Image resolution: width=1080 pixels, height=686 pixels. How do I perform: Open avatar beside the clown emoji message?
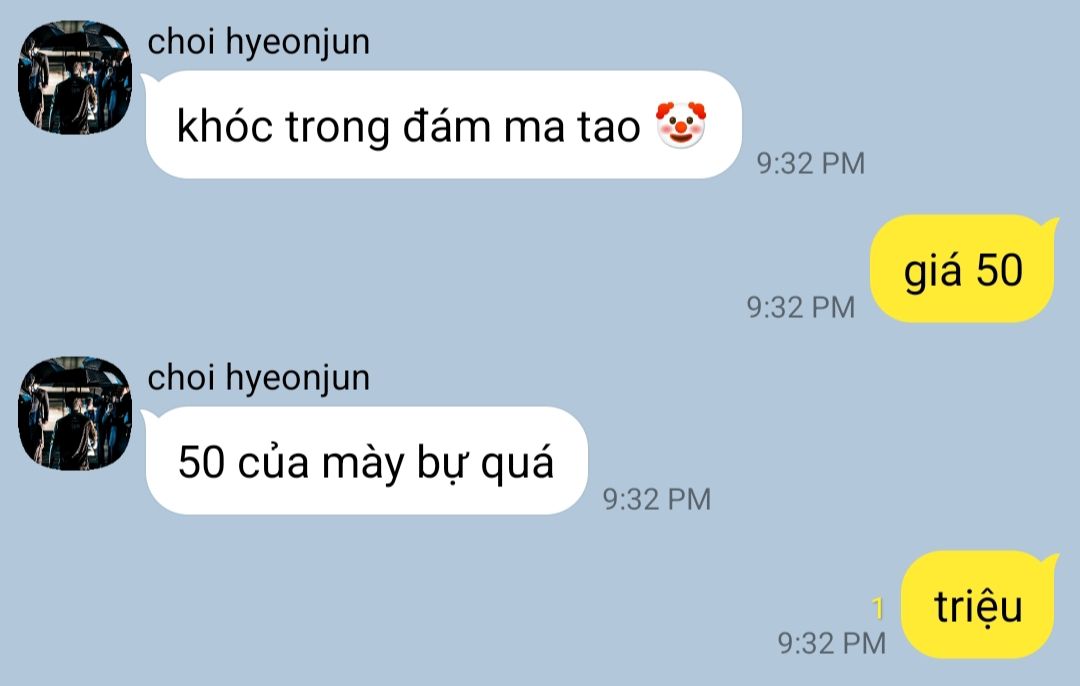(74, 77)
